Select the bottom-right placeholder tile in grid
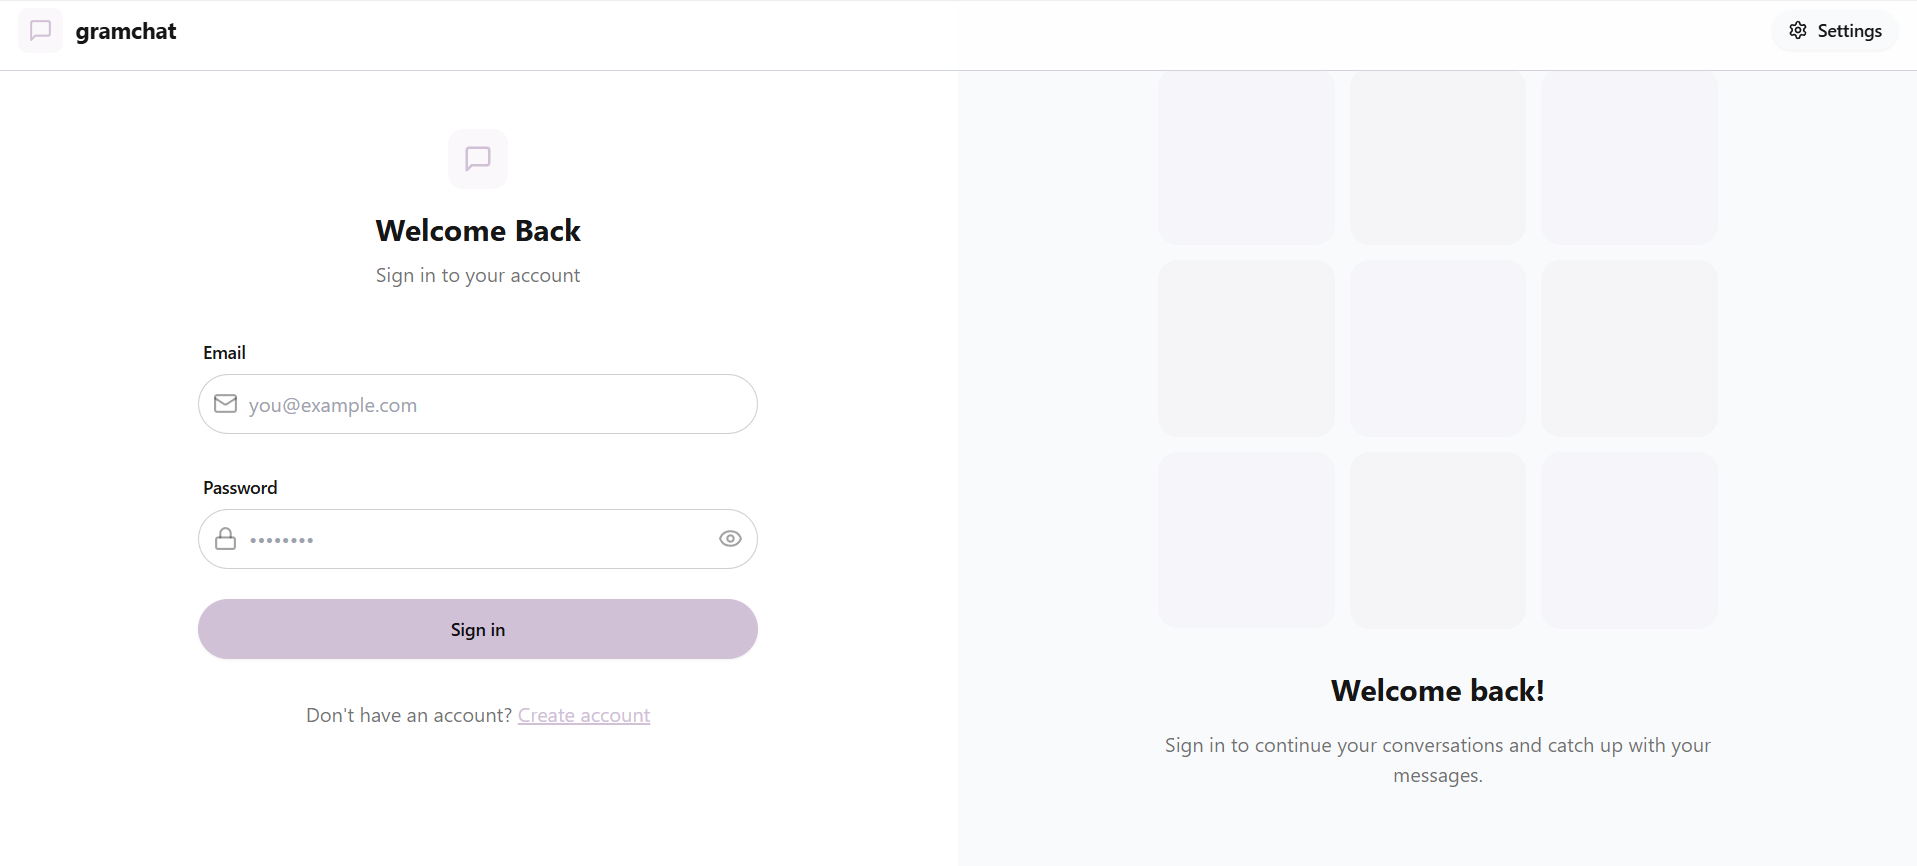 point(1629,540)
